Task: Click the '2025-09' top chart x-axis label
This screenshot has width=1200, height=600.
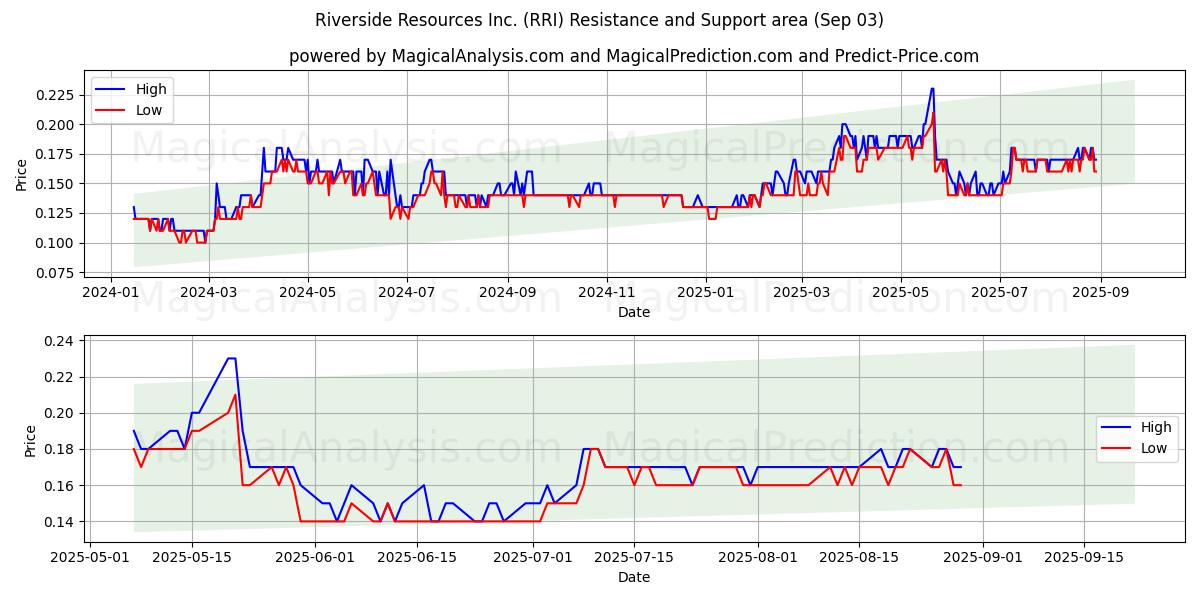Action: (x=1100, y=292)
